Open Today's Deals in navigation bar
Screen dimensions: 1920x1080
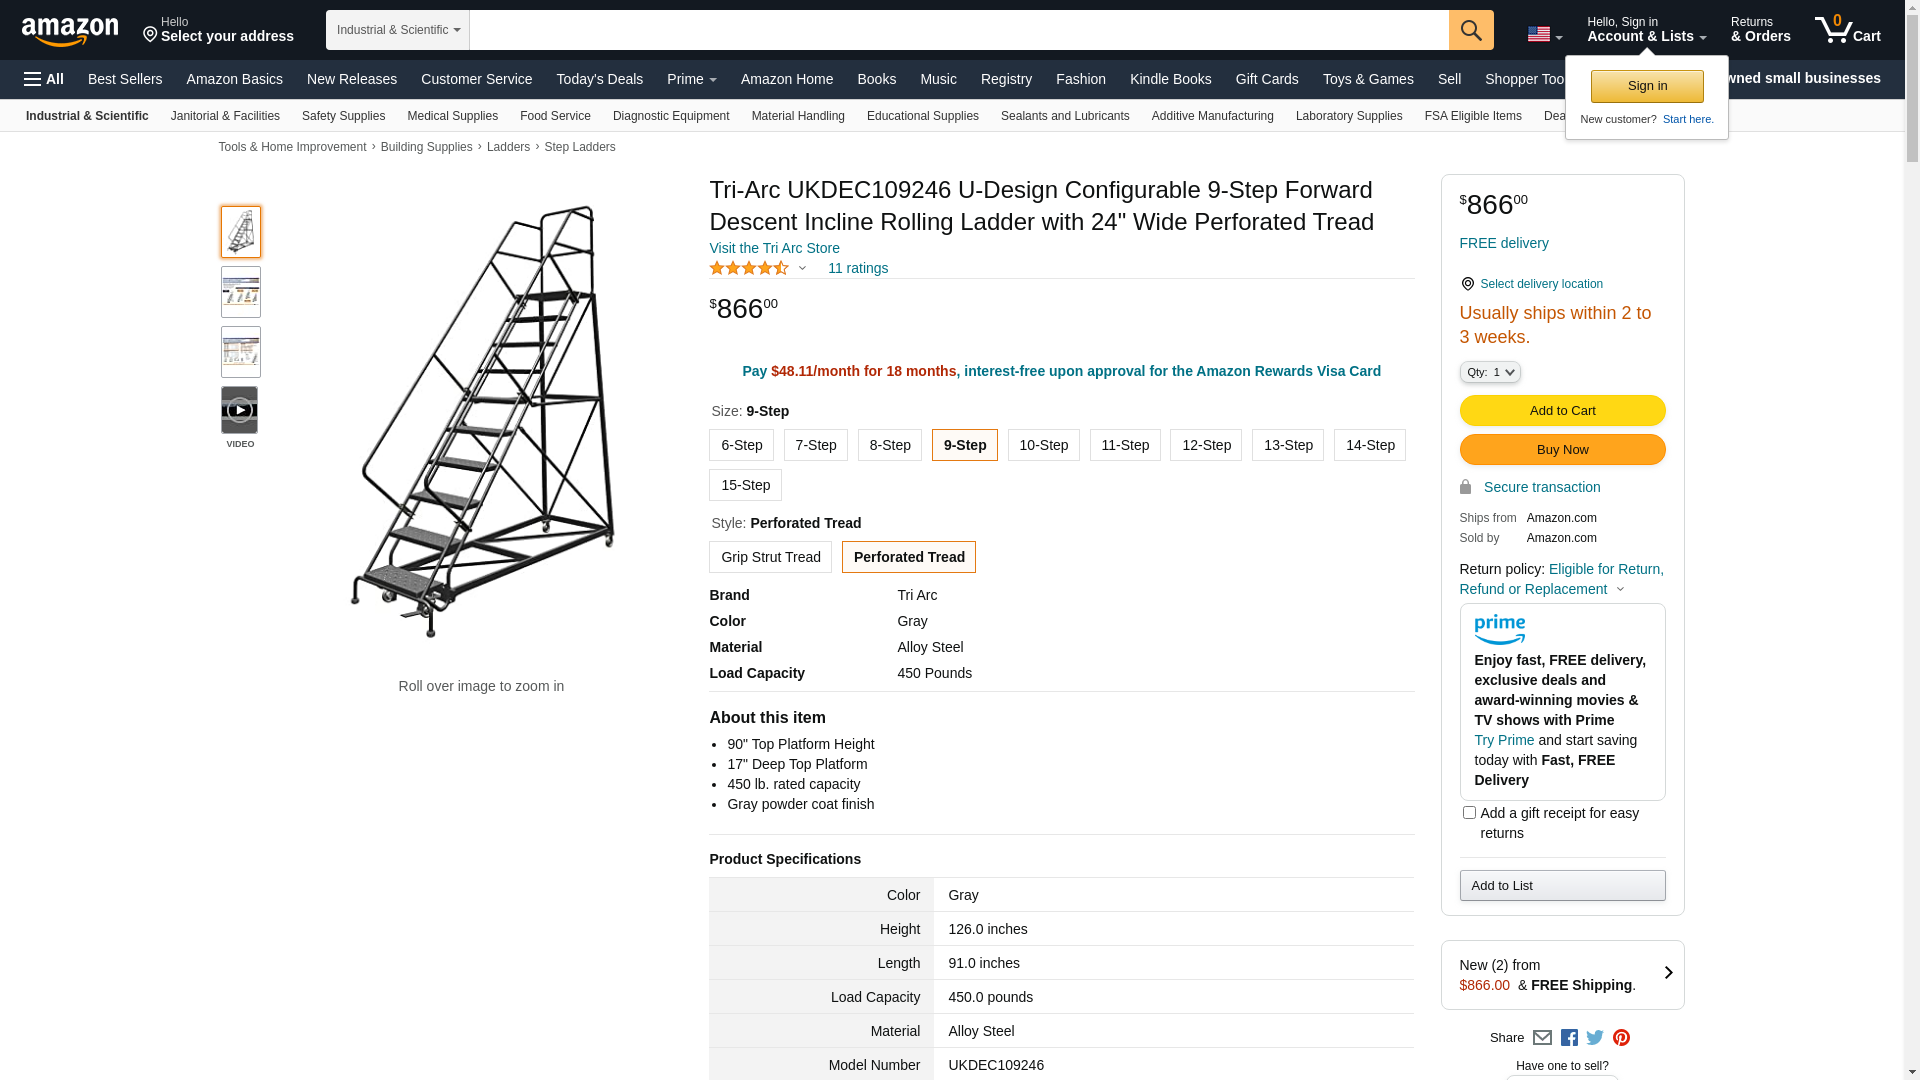[599, 79]
